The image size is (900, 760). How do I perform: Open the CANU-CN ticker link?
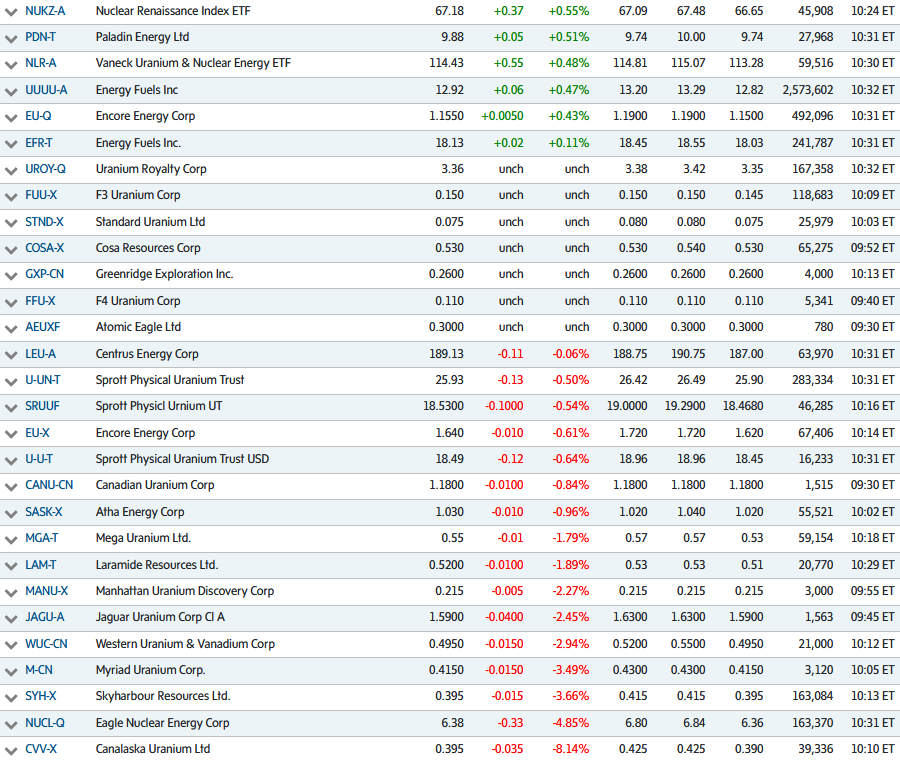point(49,485)
